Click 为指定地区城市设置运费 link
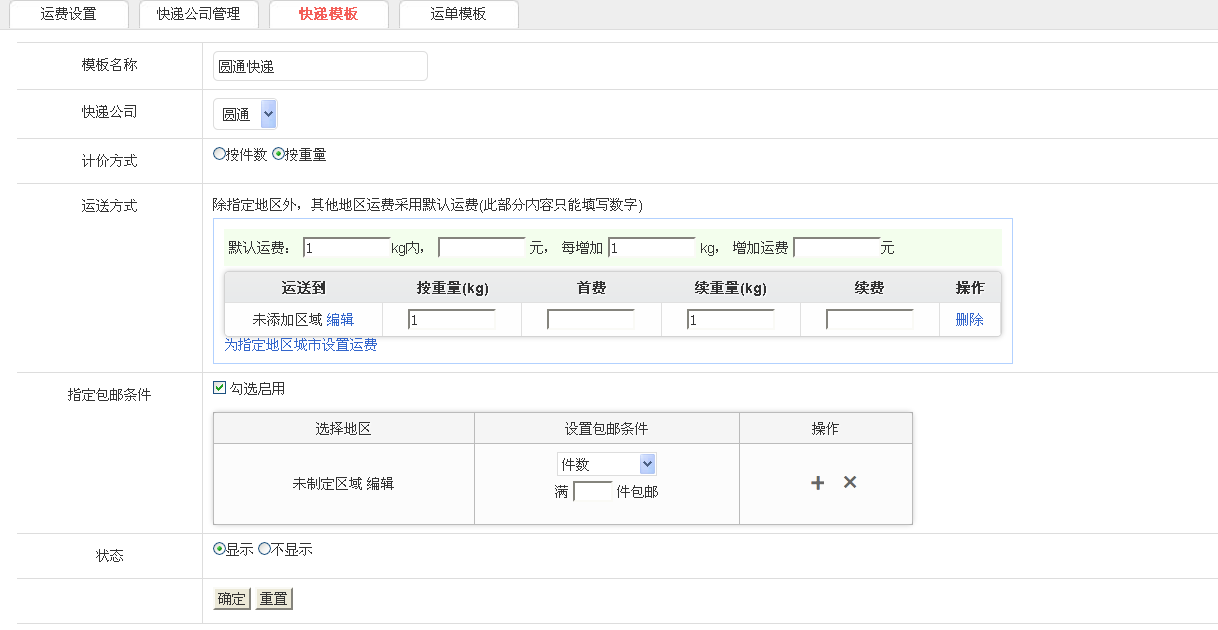The image size is (1218, 630). click(x=301, y=345)
